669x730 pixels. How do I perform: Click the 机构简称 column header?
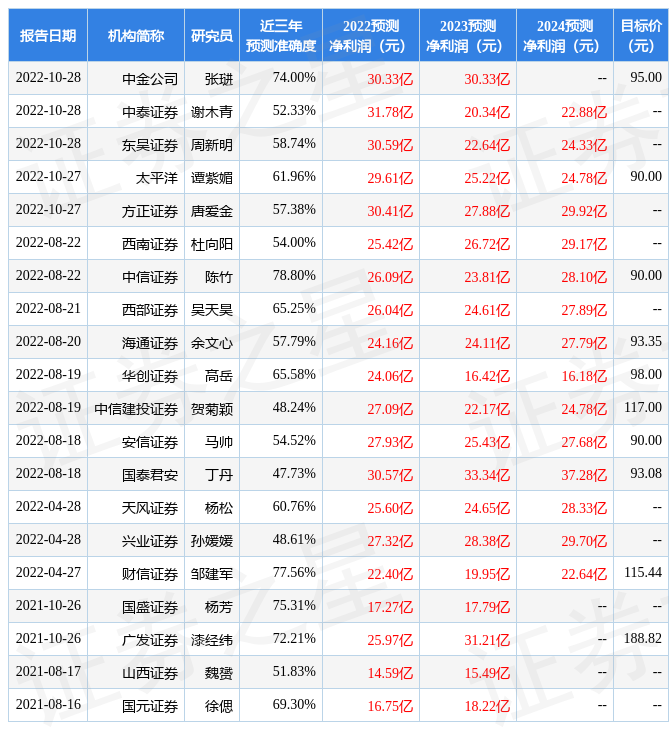[x=136, y=35]
